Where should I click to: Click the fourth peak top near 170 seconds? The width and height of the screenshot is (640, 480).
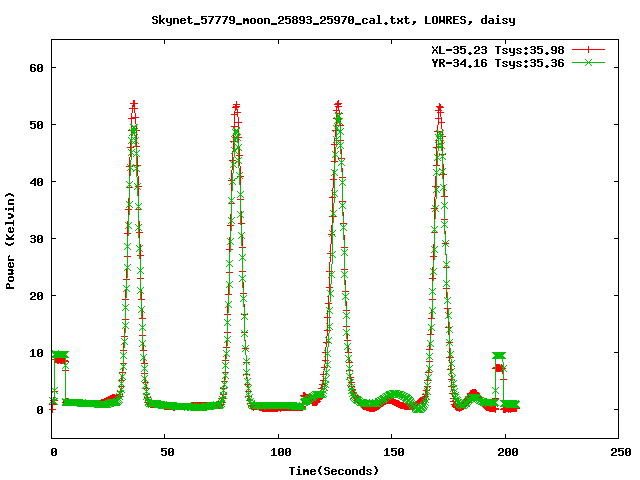[439, 108]
